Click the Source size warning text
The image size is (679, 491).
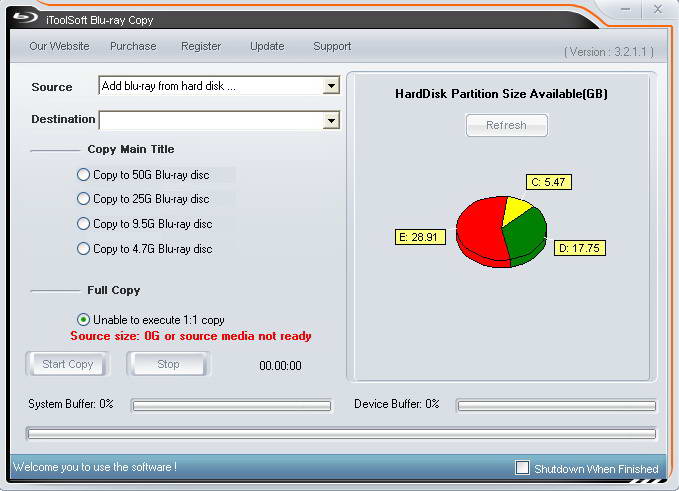pos(191,336)
